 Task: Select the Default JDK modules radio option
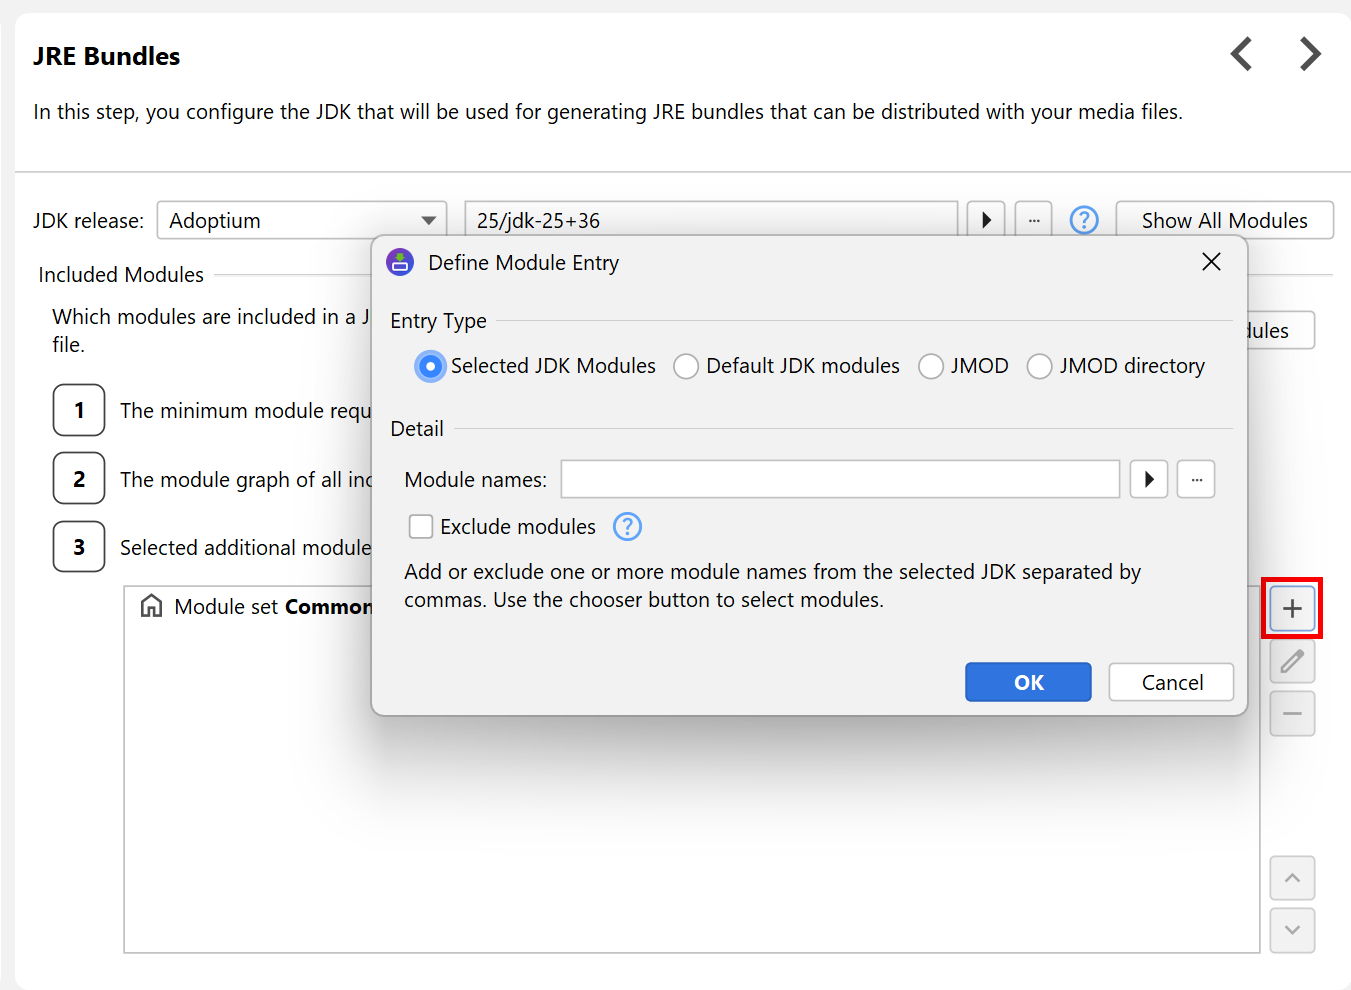coord(686,367)
